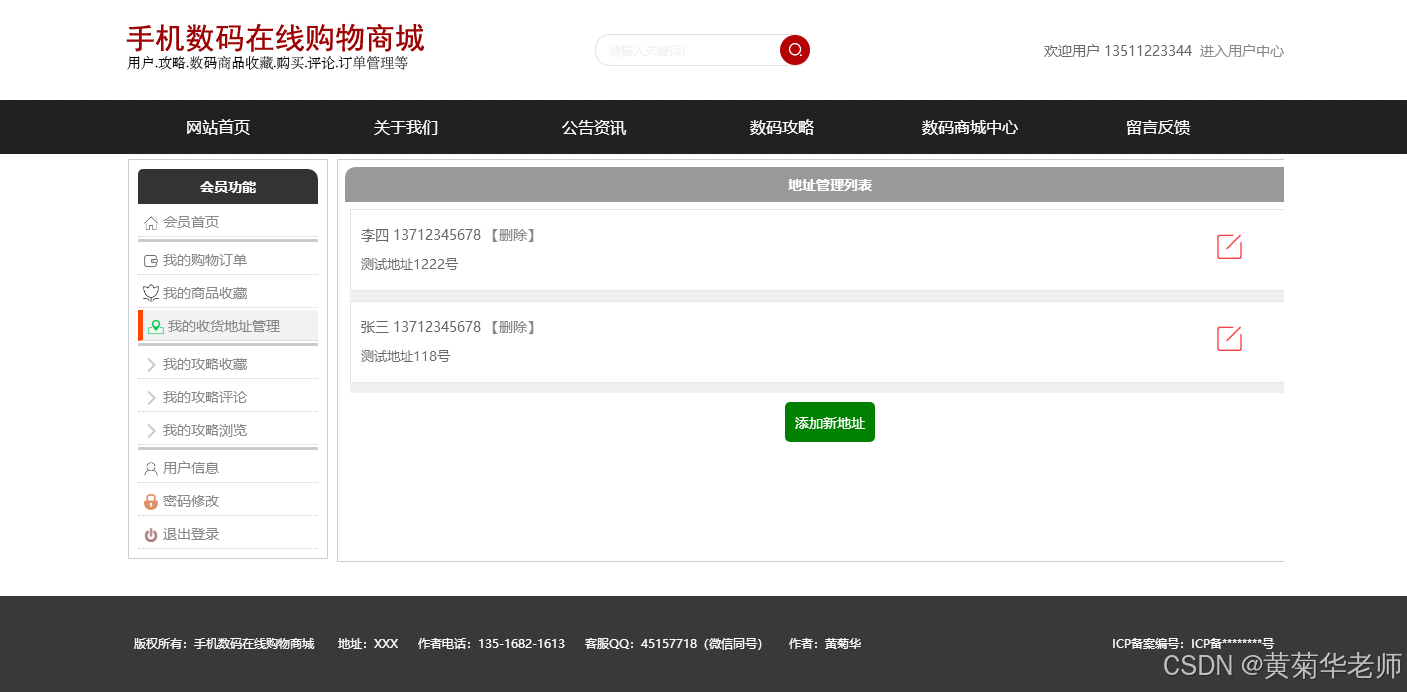Viewport: 1407px width, 692px height.
Task: Click the 添加新地址 green button
Action: pos(830,422)
